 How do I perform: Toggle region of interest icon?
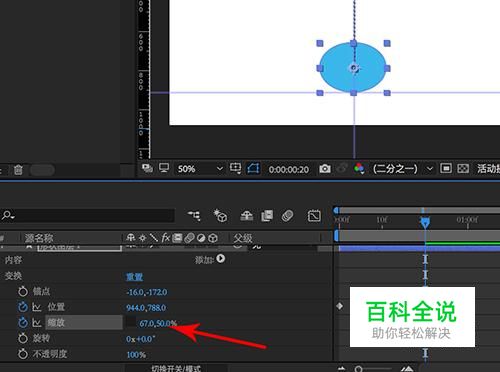[x=446, y=168]
